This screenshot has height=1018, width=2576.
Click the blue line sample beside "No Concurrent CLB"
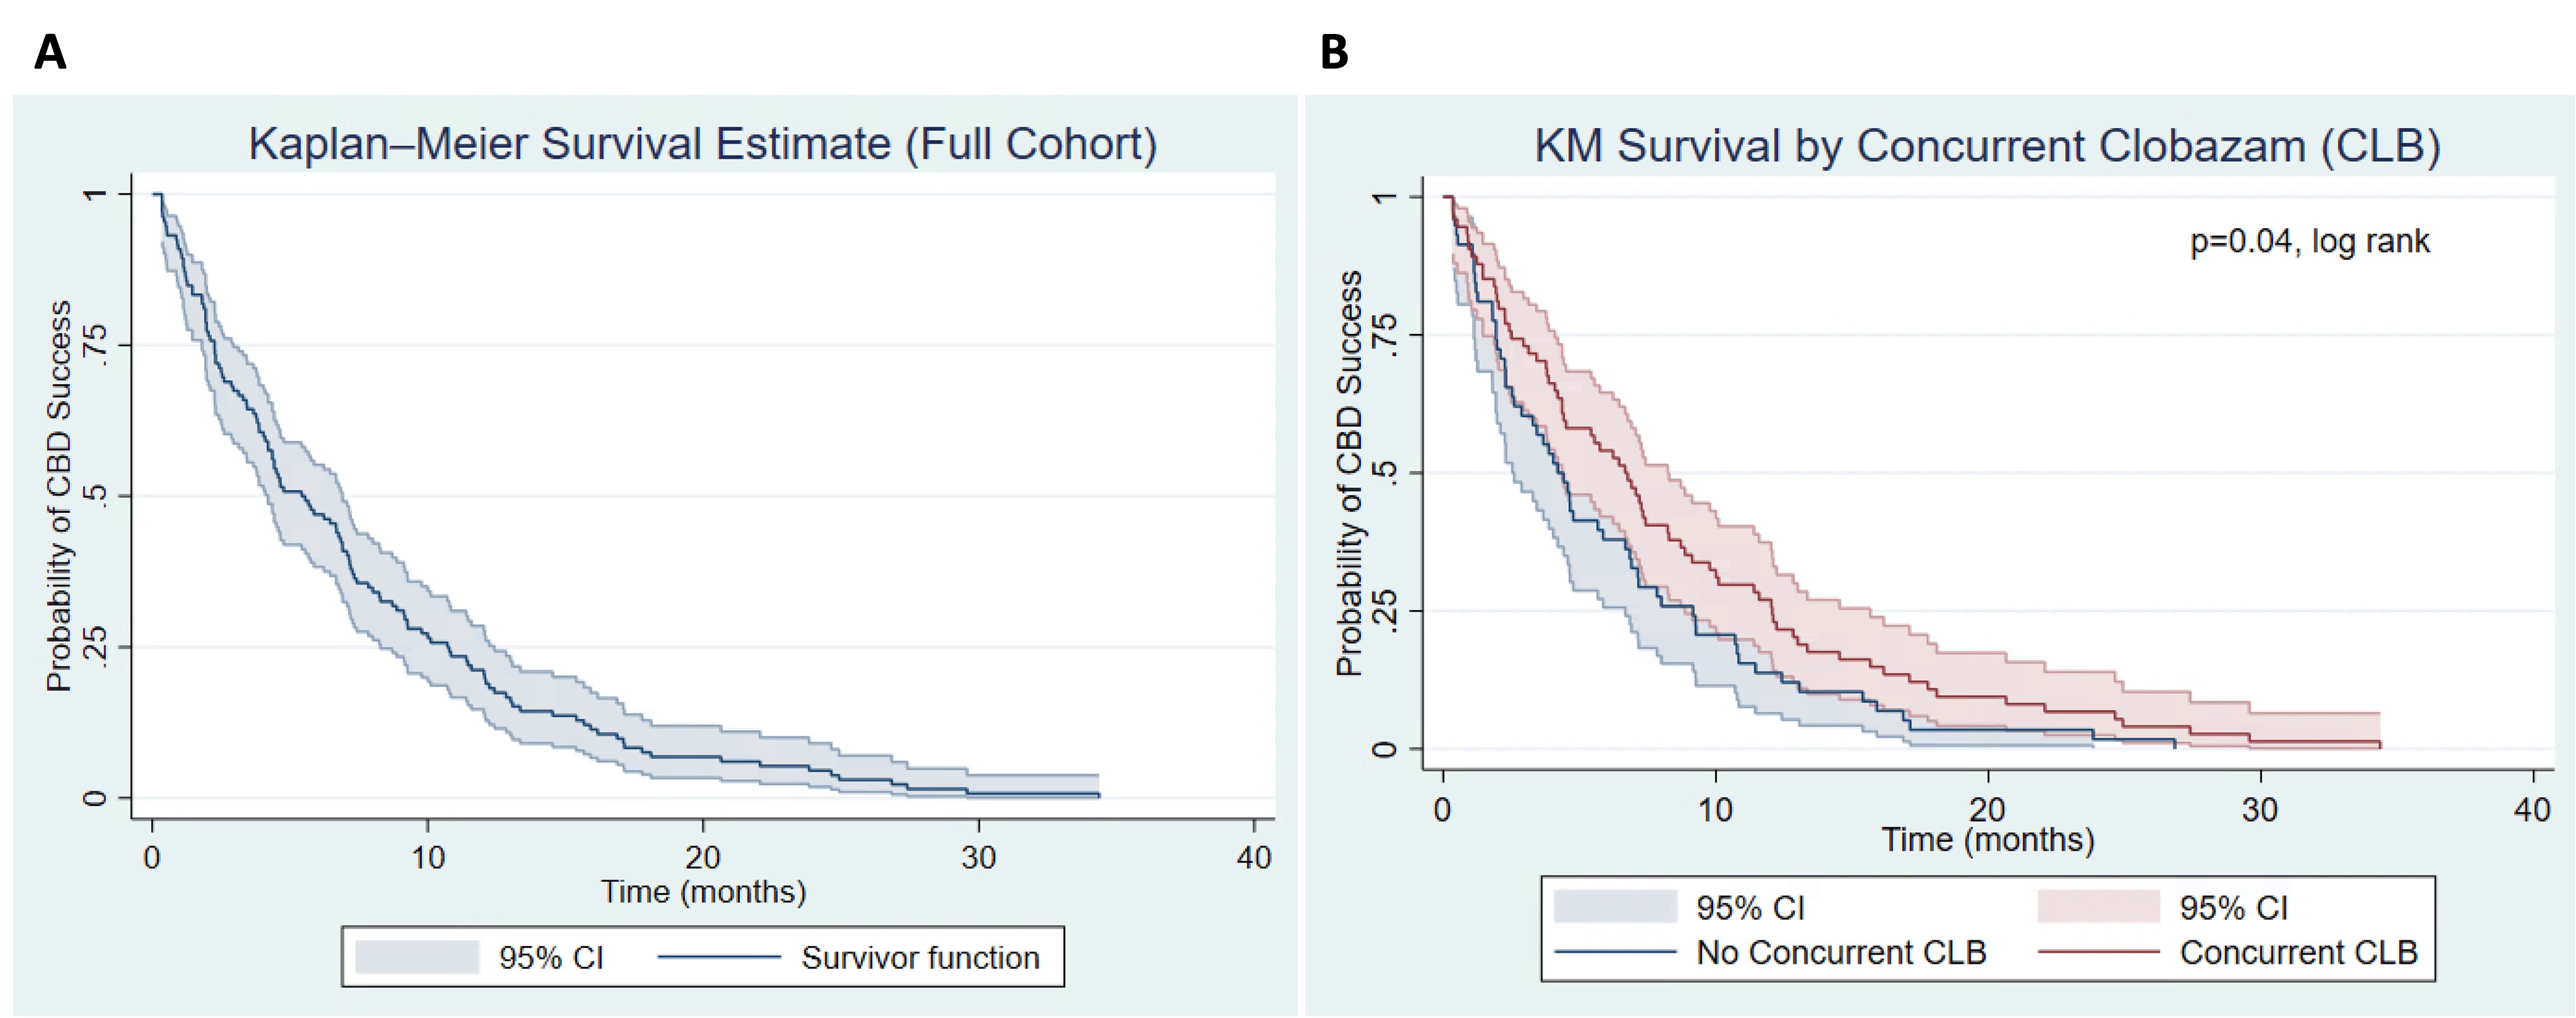click(x=1615, y=952)
